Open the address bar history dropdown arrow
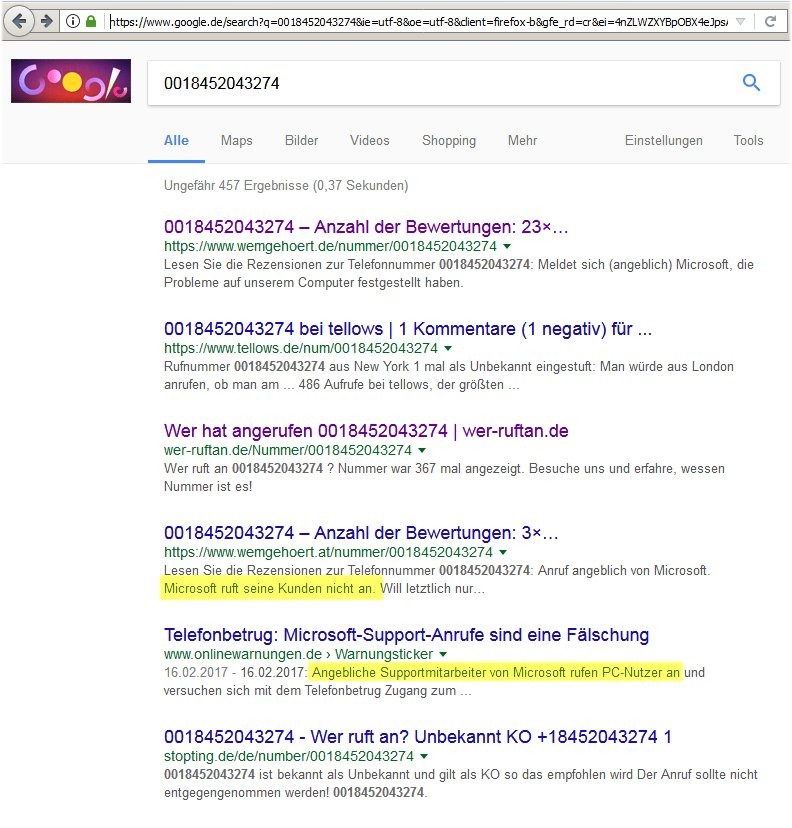The width and height of the screenshot is (792, 828). [x=739, y=21]
